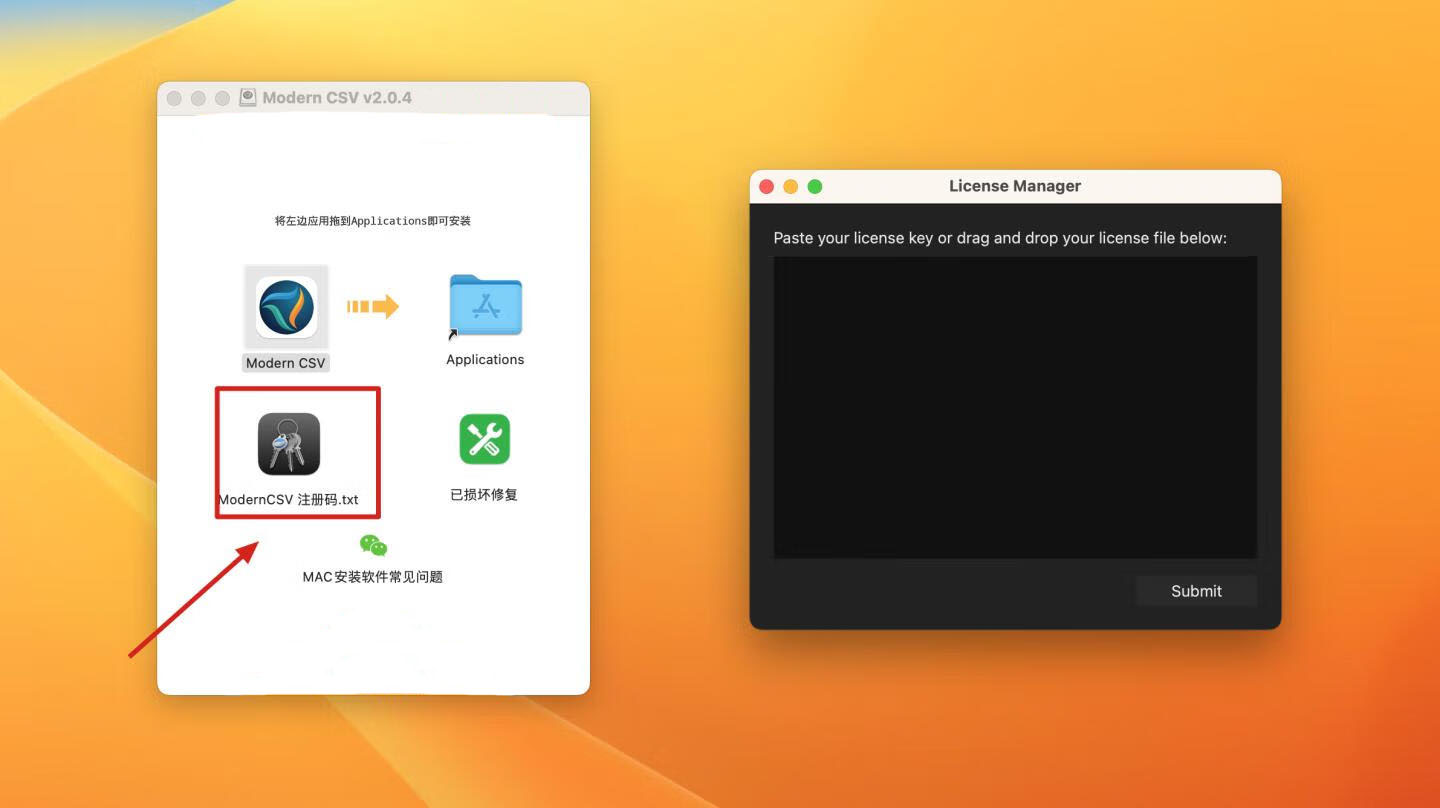Viewport: 1440px width, 808px height.
Task: Select the Modern CSV app icon
Action: click(286, 307)
